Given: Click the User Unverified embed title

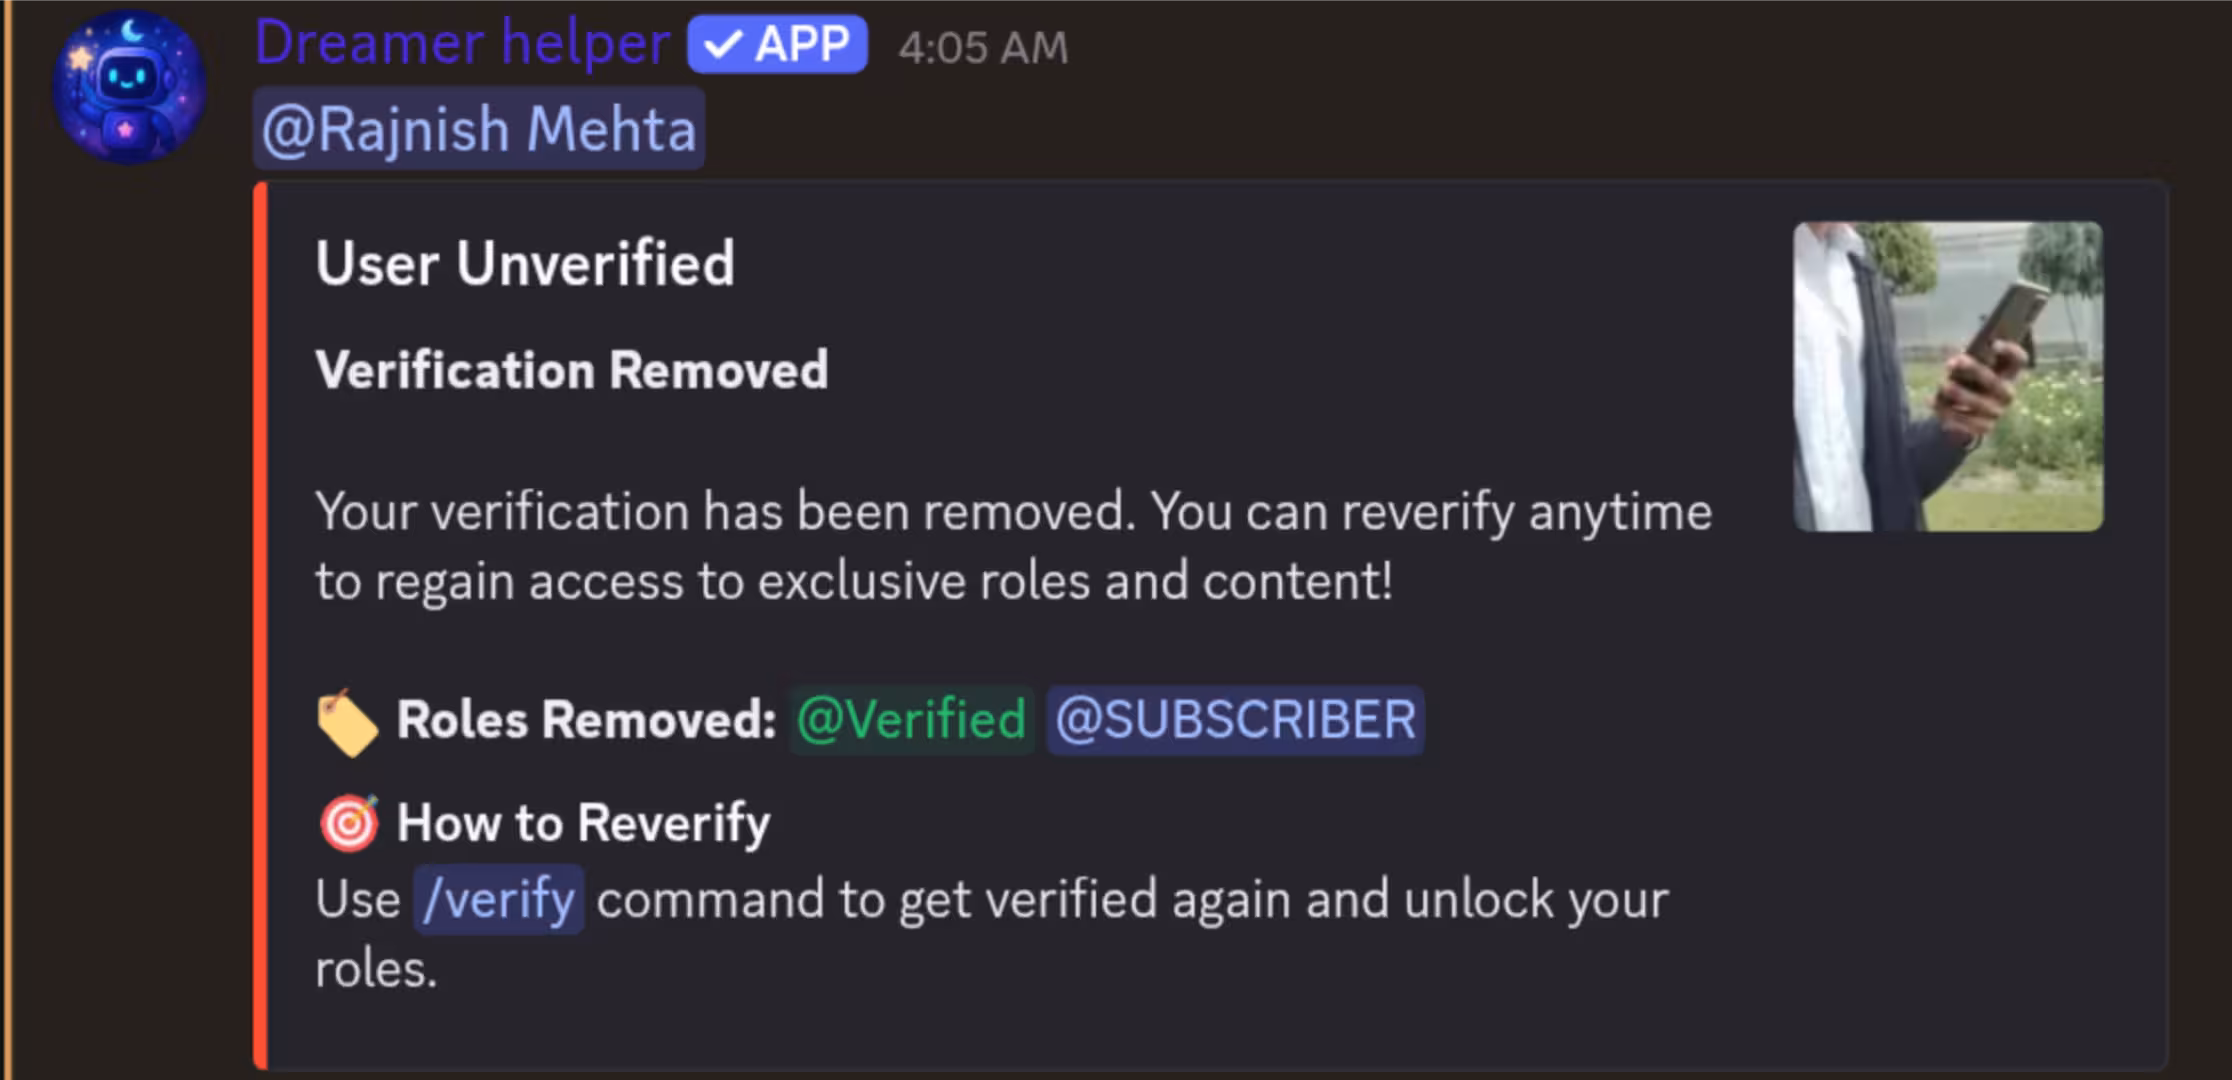Looking at the screenshot, I should point(525,264).
